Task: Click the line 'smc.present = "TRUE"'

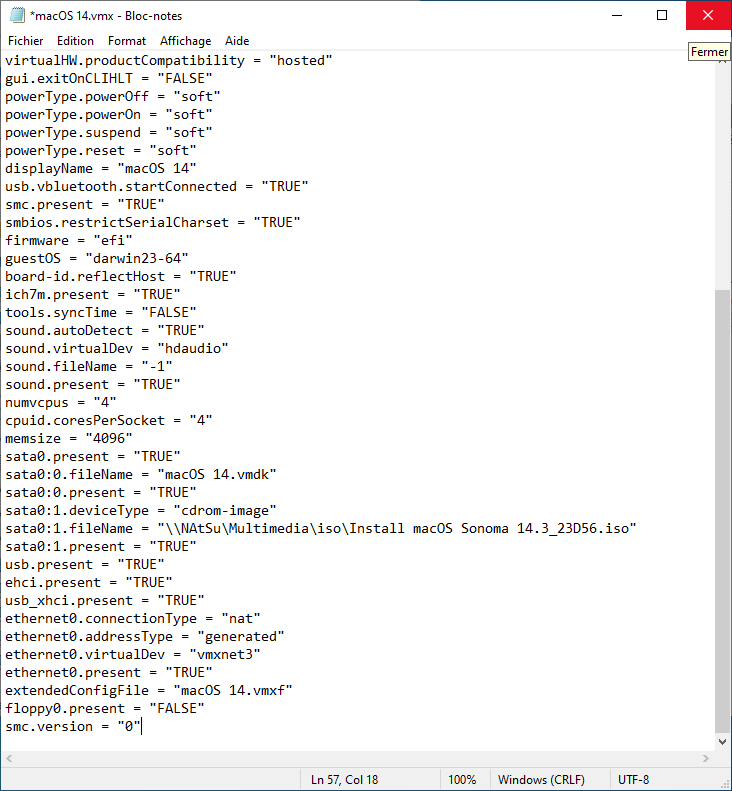Action: coord(85,204)
